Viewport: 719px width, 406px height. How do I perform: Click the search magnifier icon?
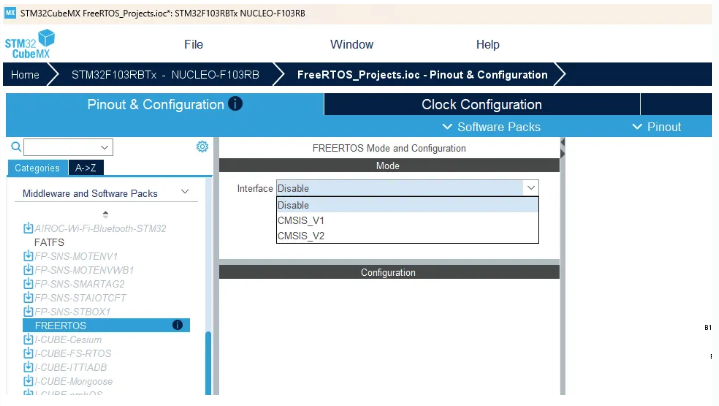(x=16, y=147)
